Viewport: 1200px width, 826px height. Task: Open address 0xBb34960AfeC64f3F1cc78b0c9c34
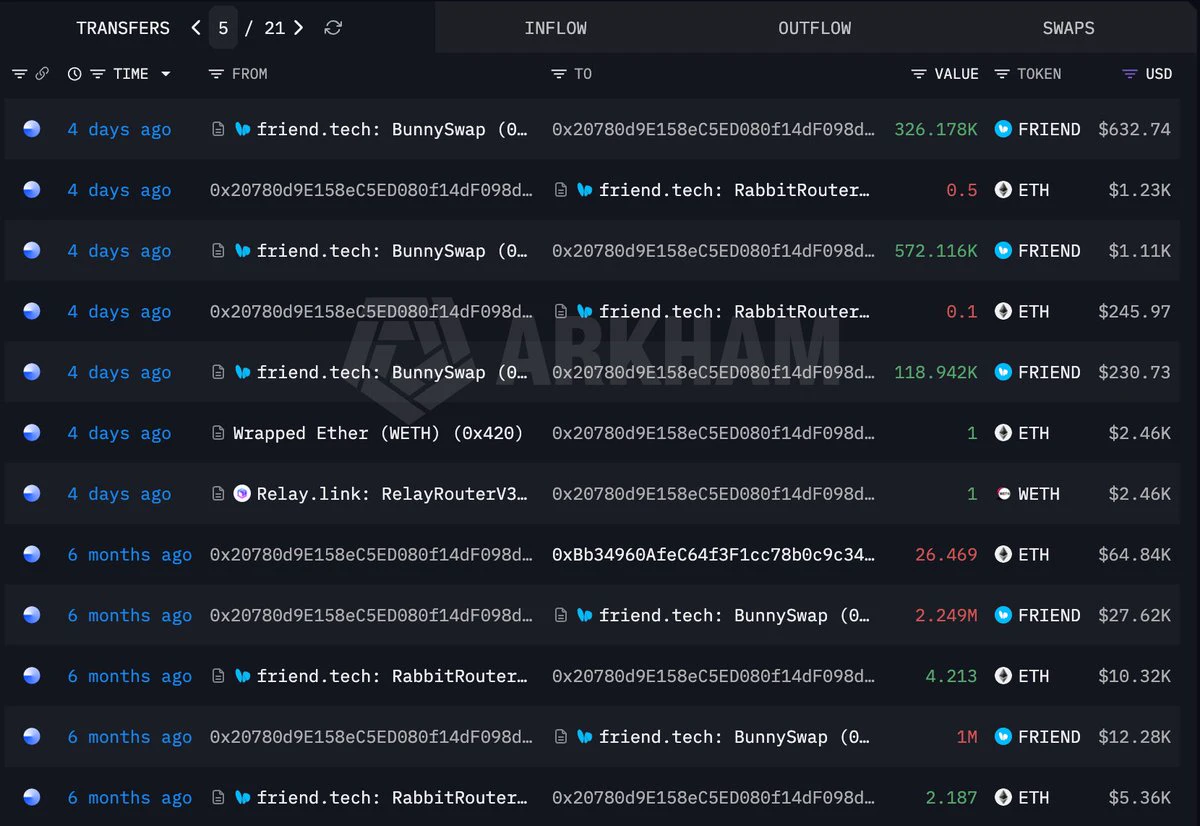click(x=713, y=554)
